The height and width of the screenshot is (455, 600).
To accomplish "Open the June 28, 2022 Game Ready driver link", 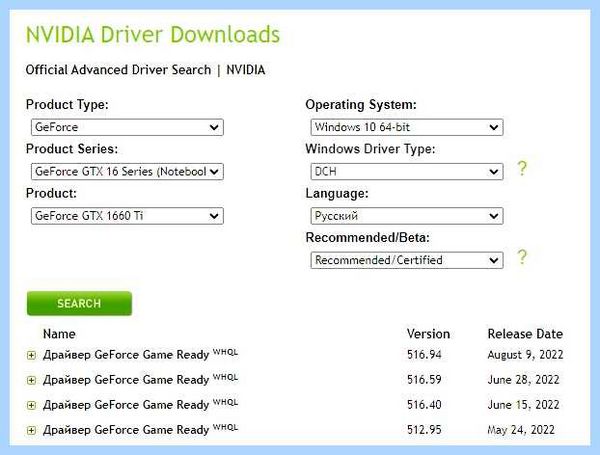I will coord(140,379).
